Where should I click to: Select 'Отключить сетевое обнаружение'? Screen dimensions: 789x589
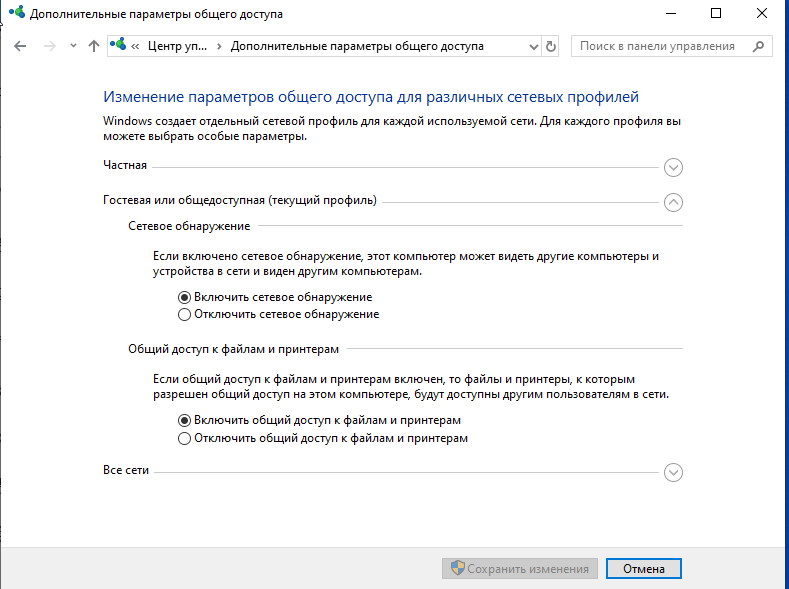[x=279, y=314]
